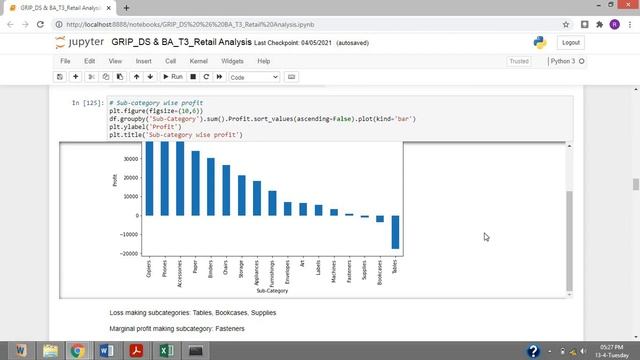Image resolution: width=640 pixels, height=360 pixels.
Task: Open the Insert menu
Action: click(143, 61)
